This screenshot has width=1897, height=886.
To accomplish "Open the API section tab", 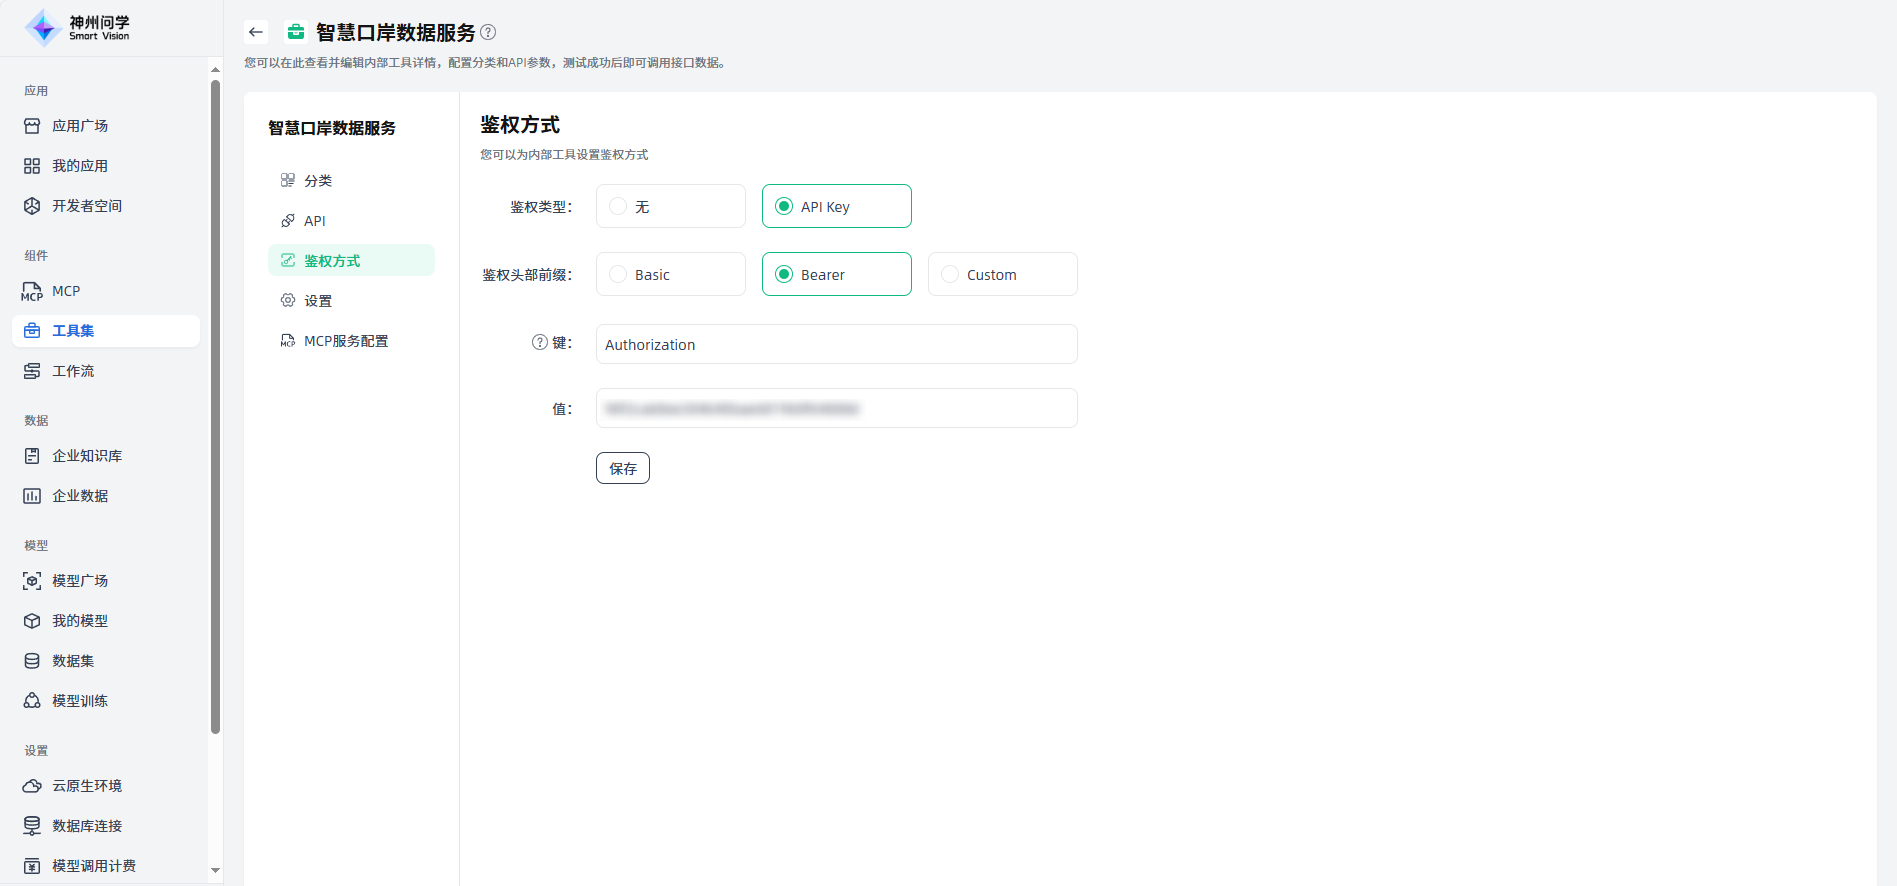I will click(x=315, y=221).
